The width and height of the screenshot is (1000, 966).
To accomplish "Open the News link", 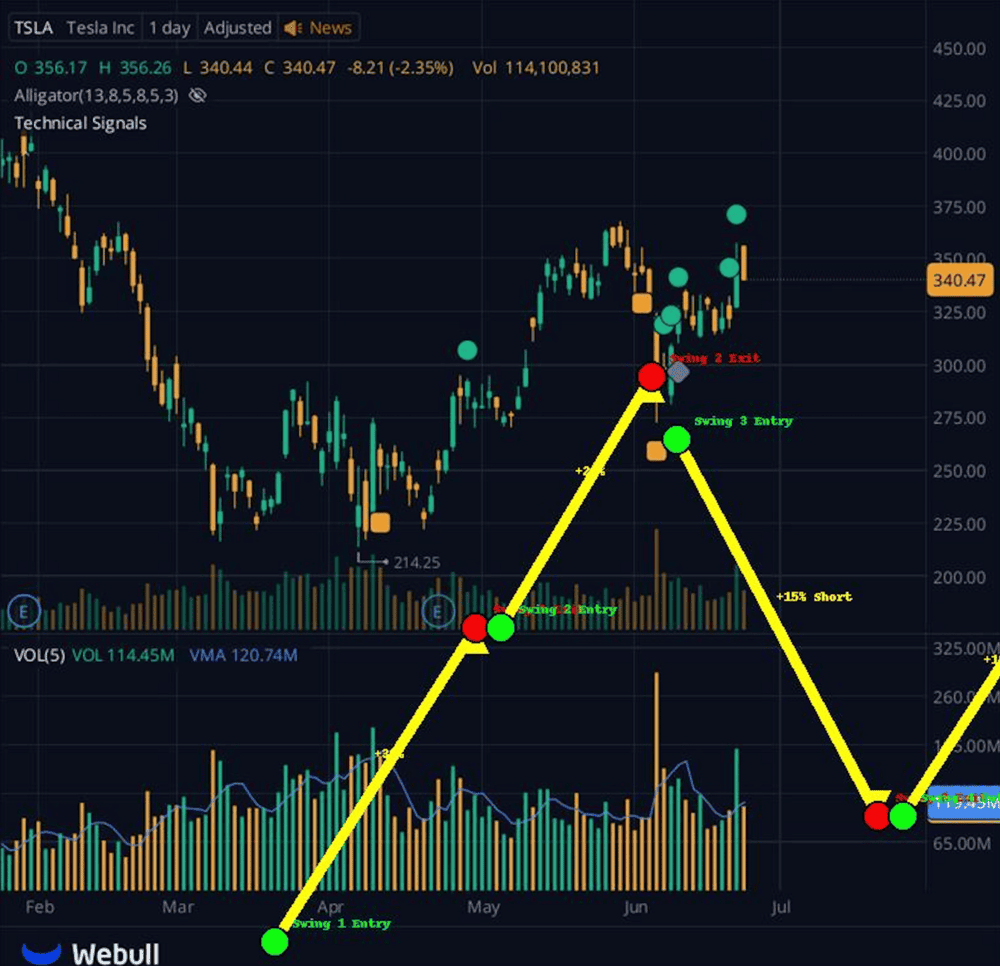I will point(330,28).
